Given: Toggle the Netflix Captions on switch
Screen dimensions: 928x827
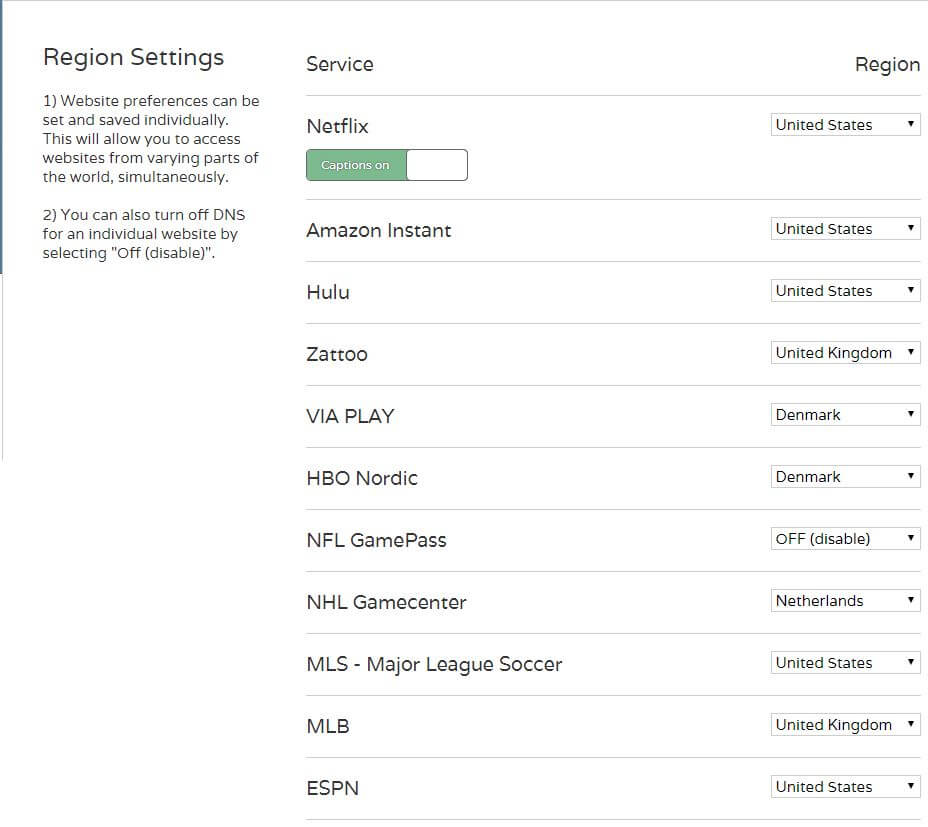Looking at the screenshot, I should (386, 165).
